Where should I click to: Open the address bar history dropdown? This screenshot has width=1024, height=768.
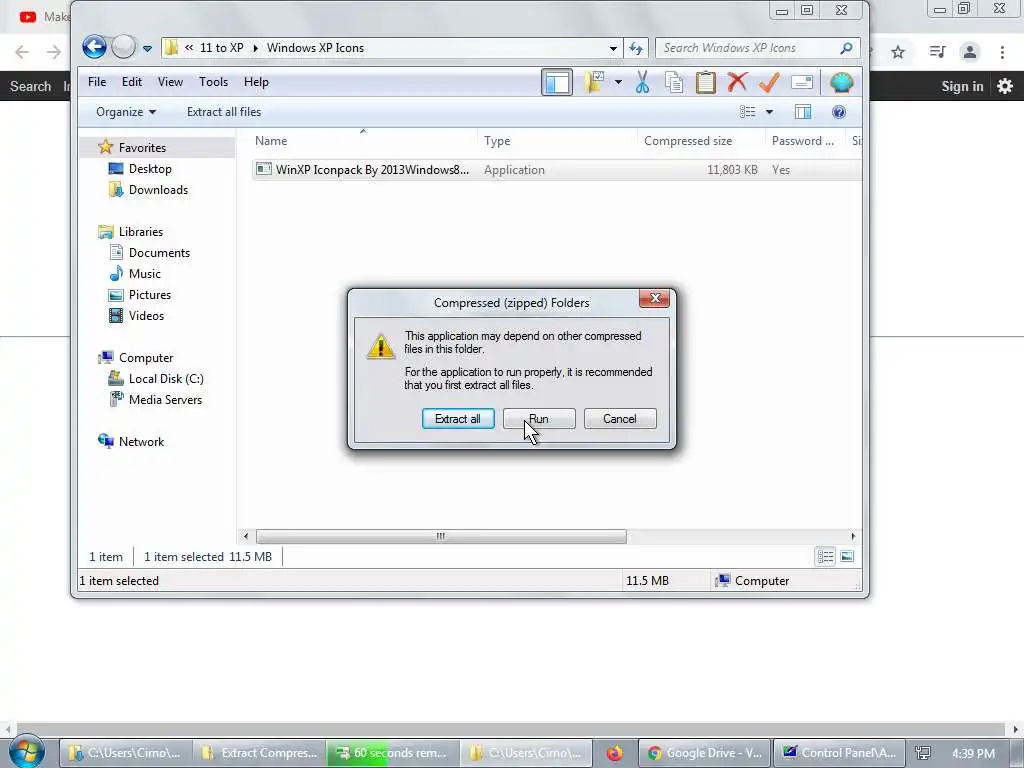613,48
